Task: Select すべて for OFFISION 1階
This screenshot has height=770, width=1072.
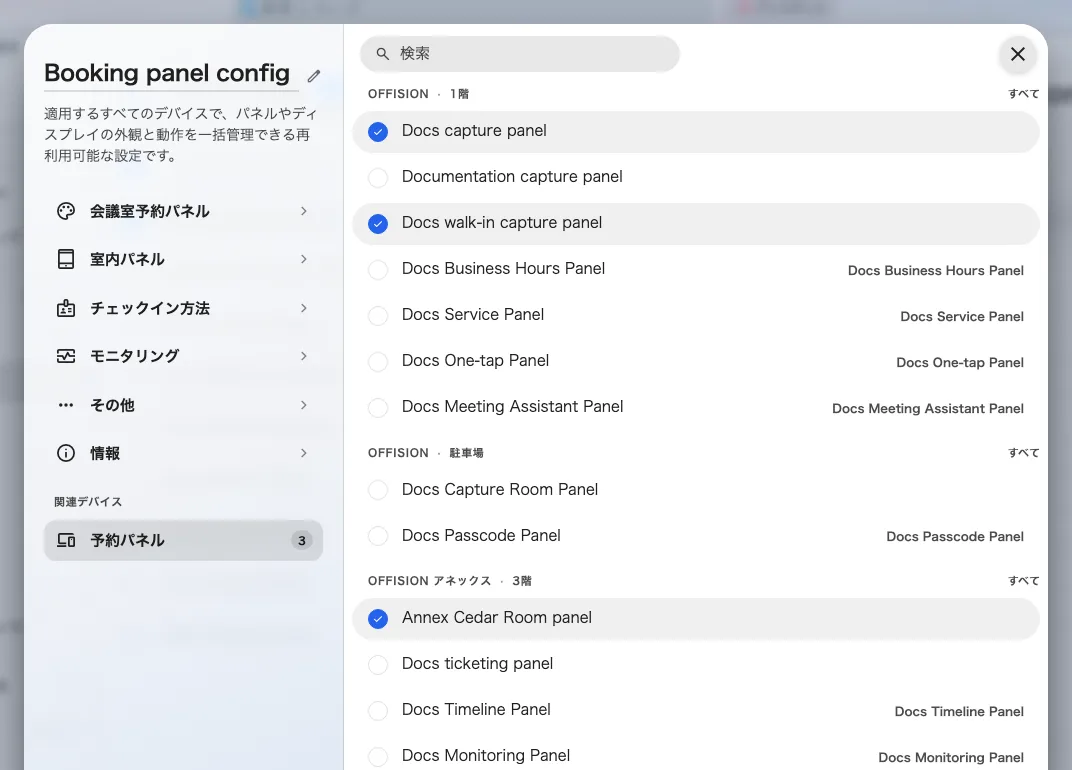Action: point(1023,94)
